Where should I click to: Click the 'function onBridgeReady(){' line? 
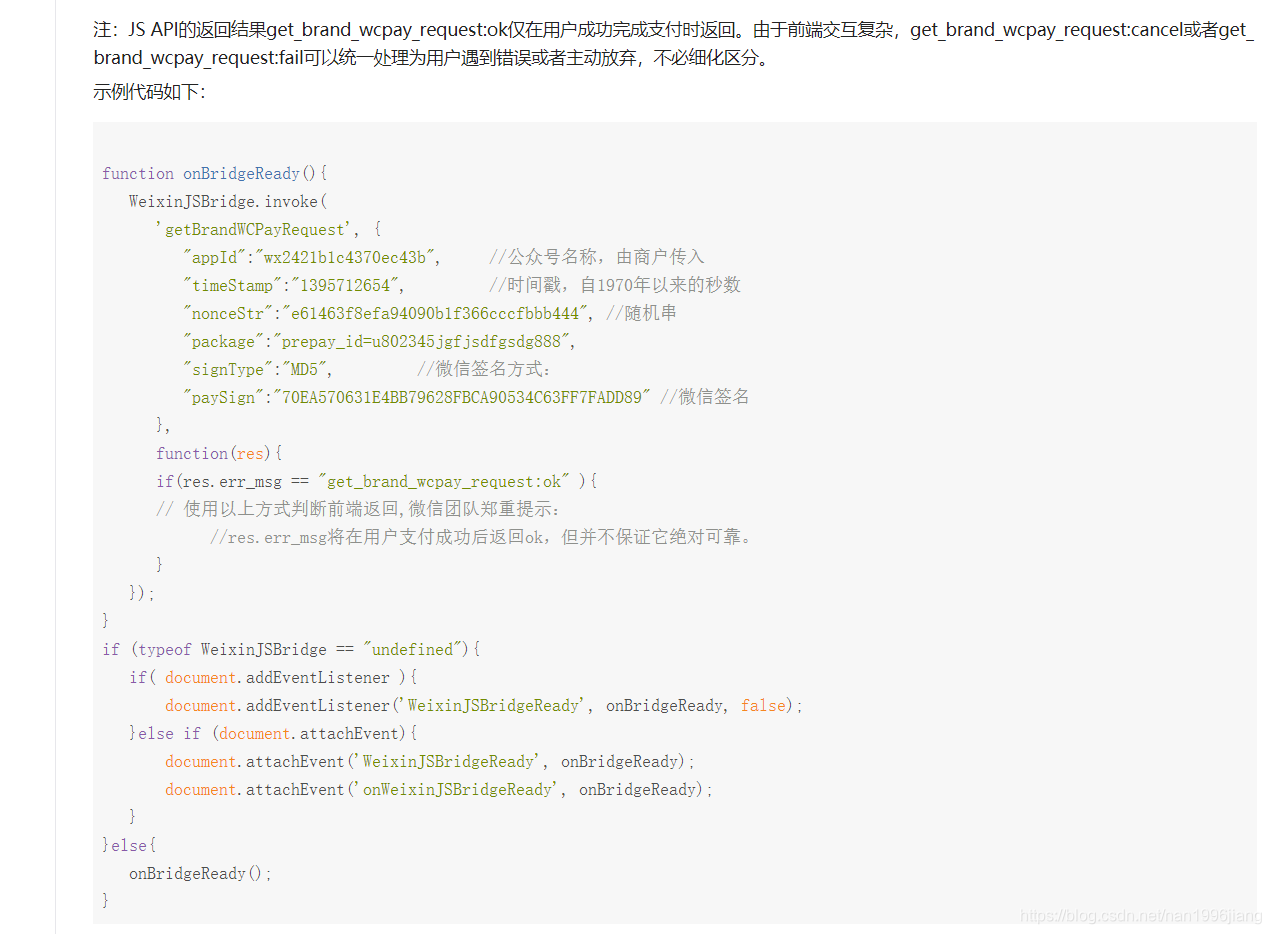point(215,173)
